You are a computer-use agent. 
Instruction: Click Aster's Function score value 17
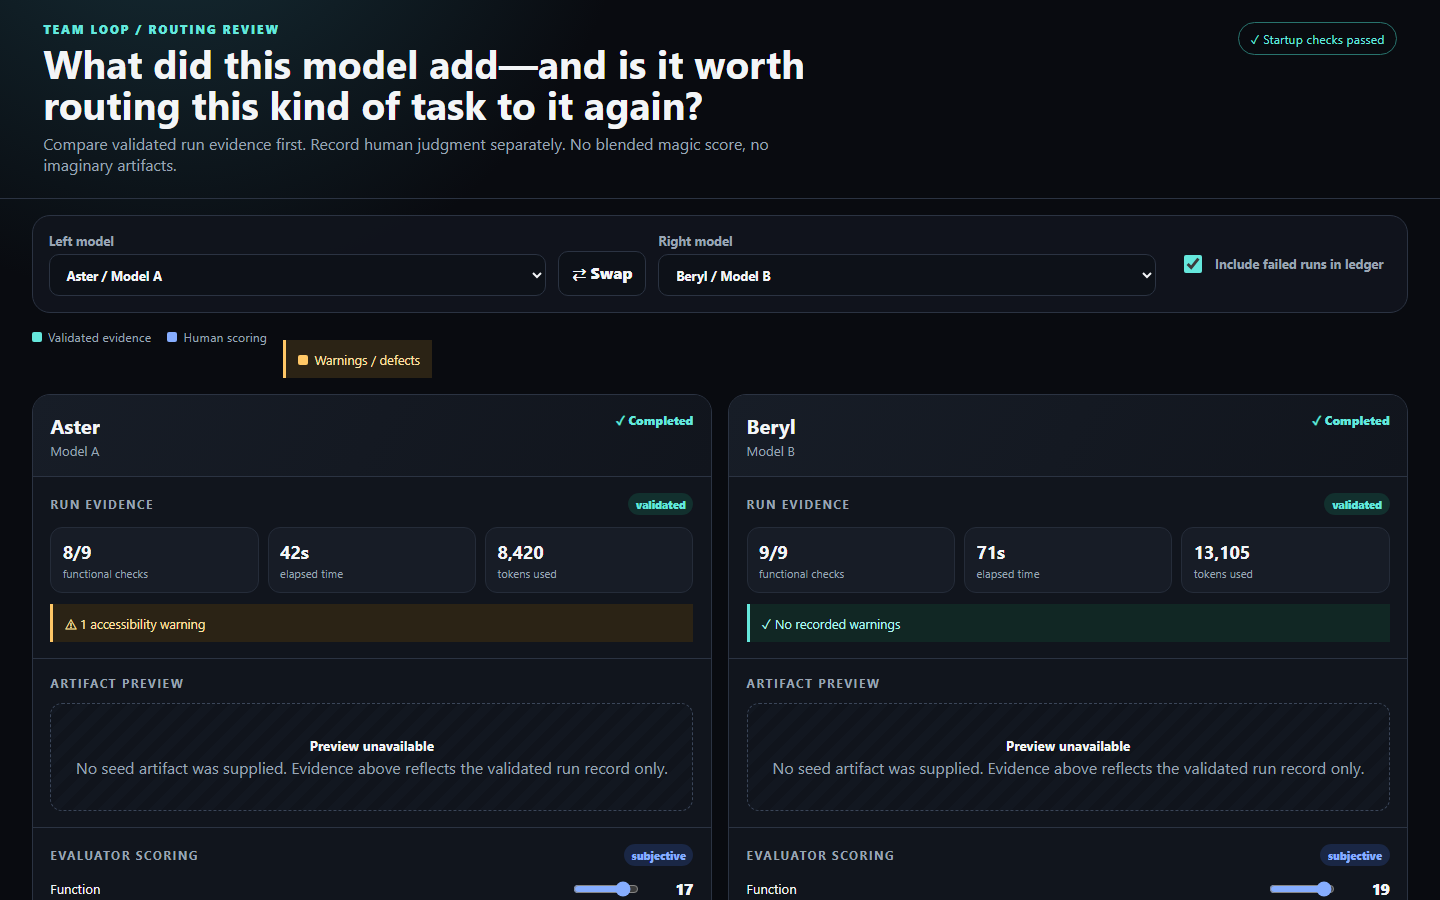(684, 889)
